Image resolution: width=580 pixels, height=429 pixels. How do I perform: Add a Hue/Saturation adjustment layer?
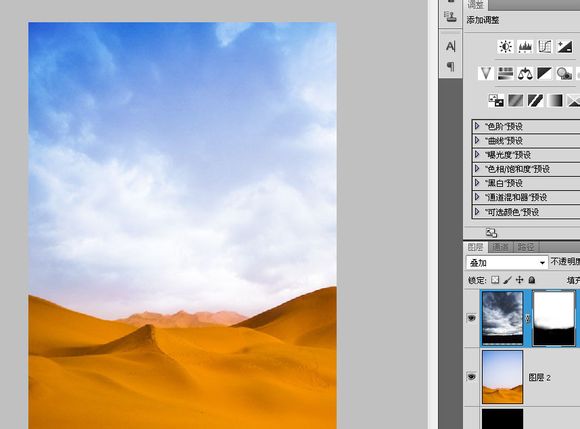click(505, 73)
